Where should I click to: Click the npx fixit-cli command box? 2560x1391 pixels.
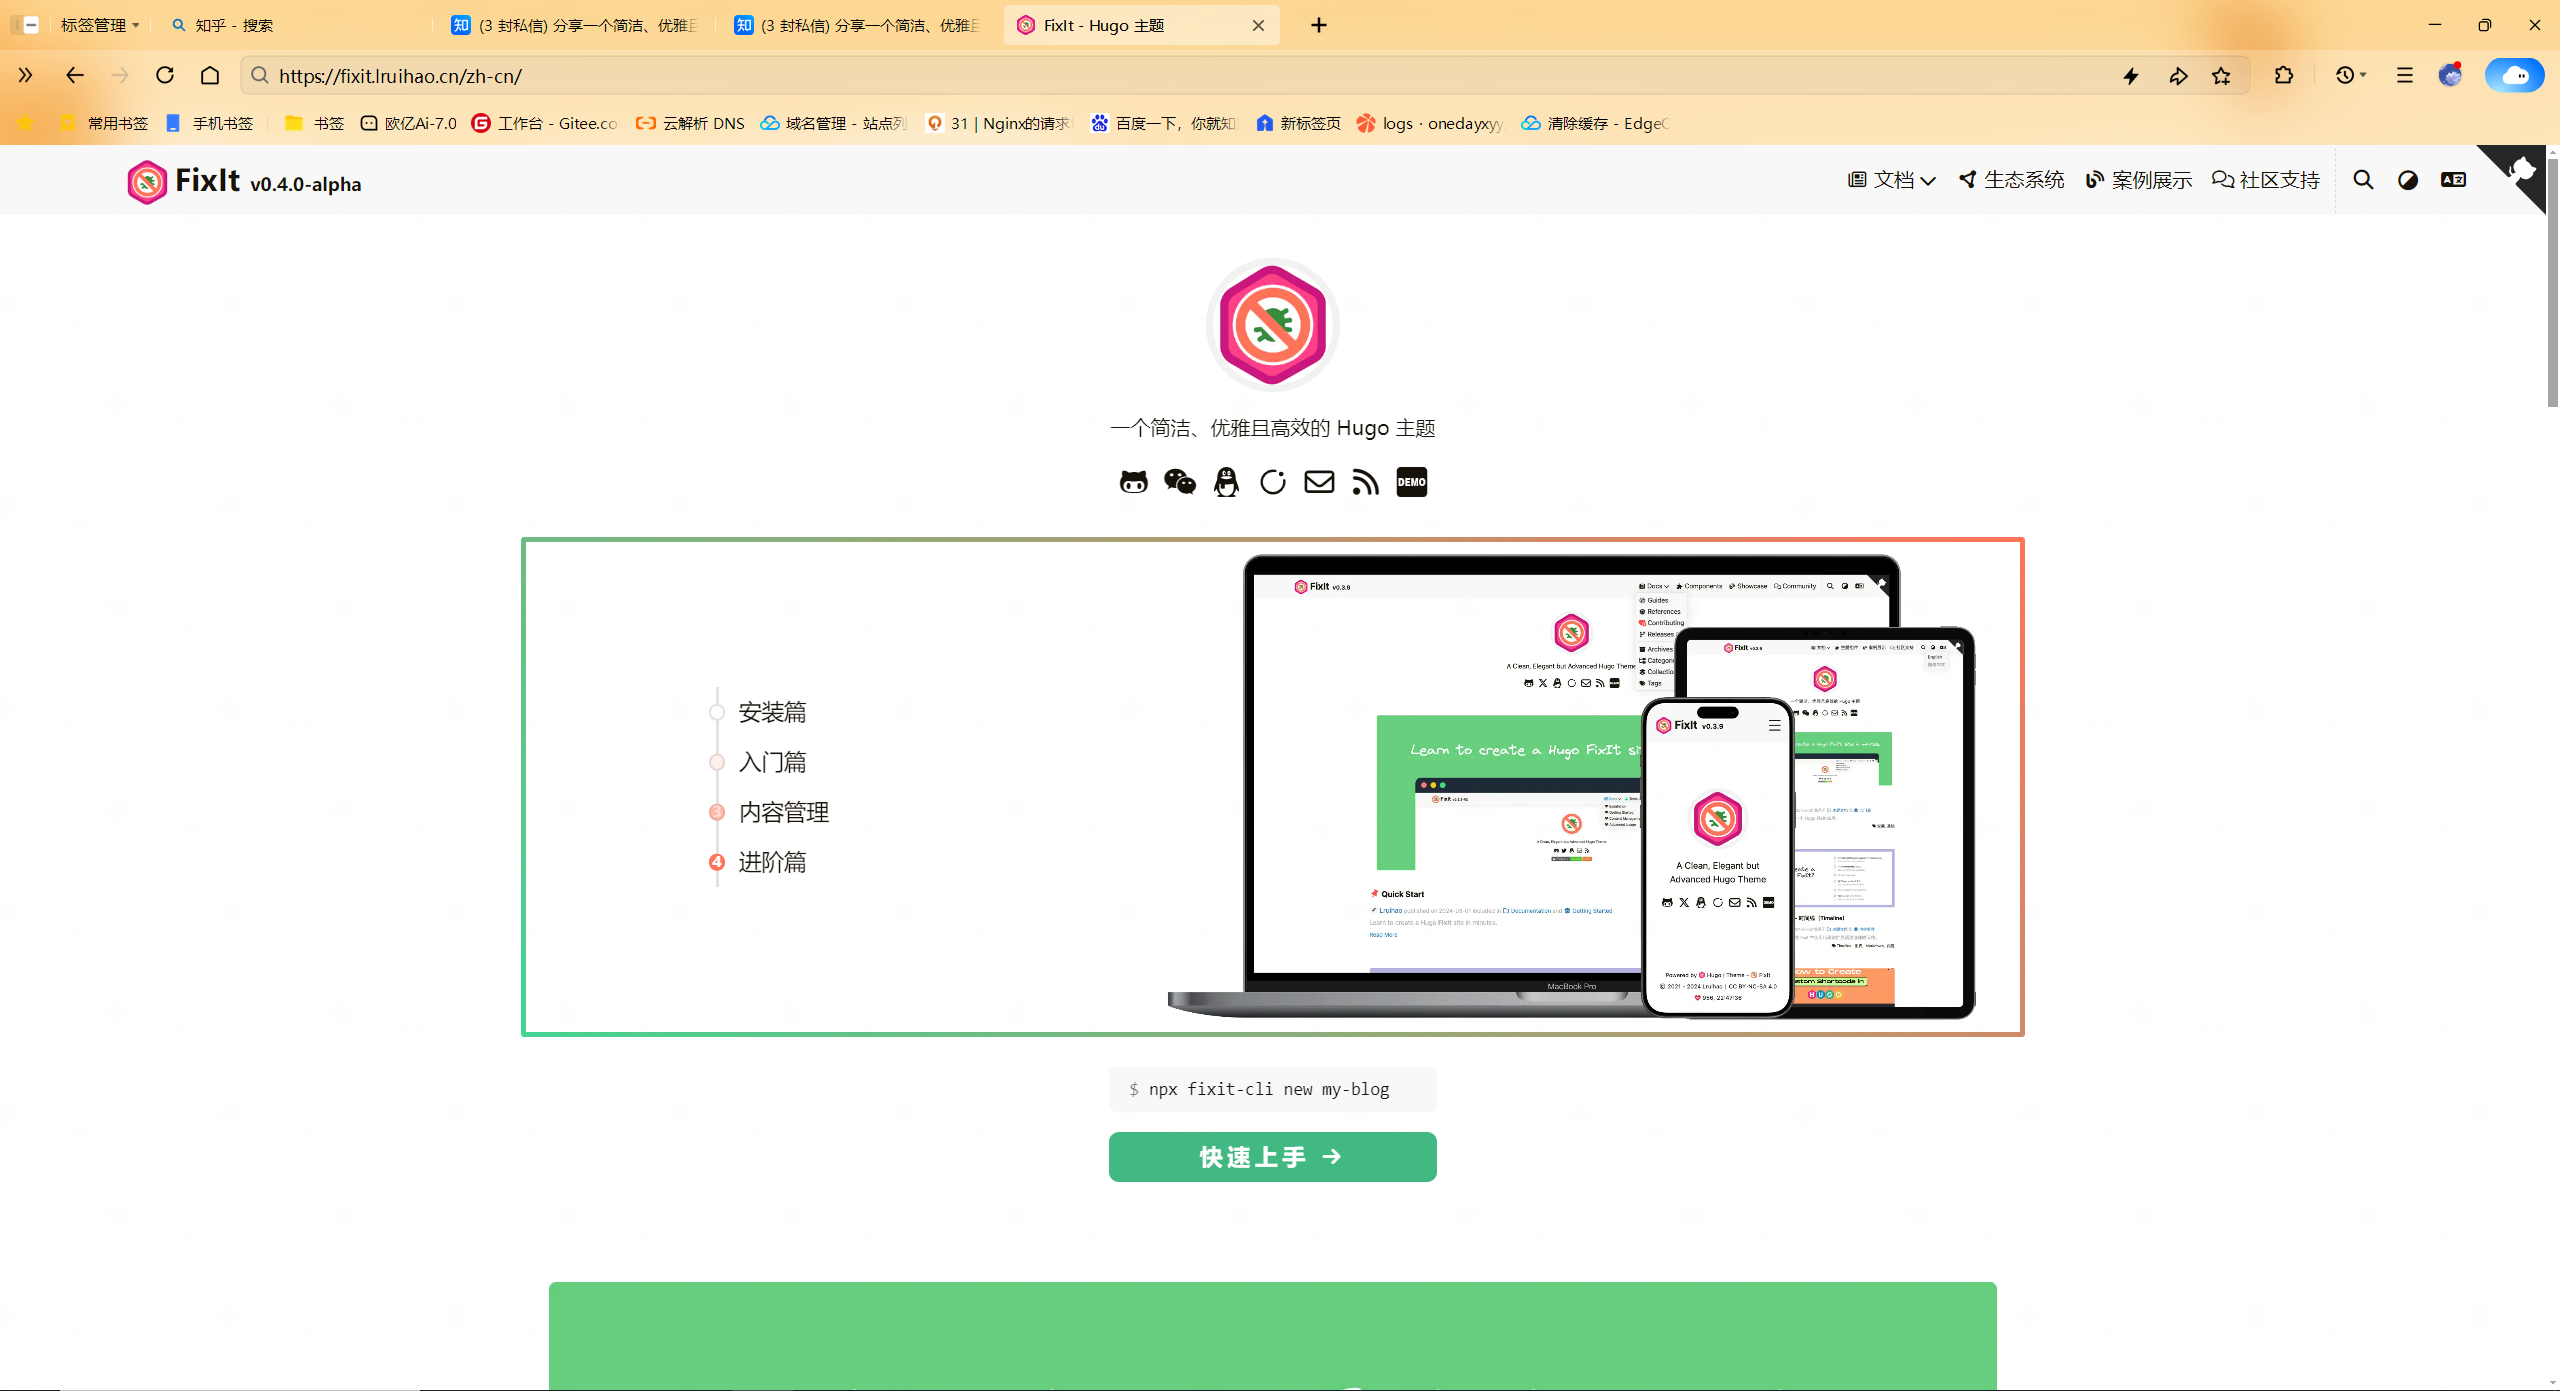[x=1272, y=1089]
